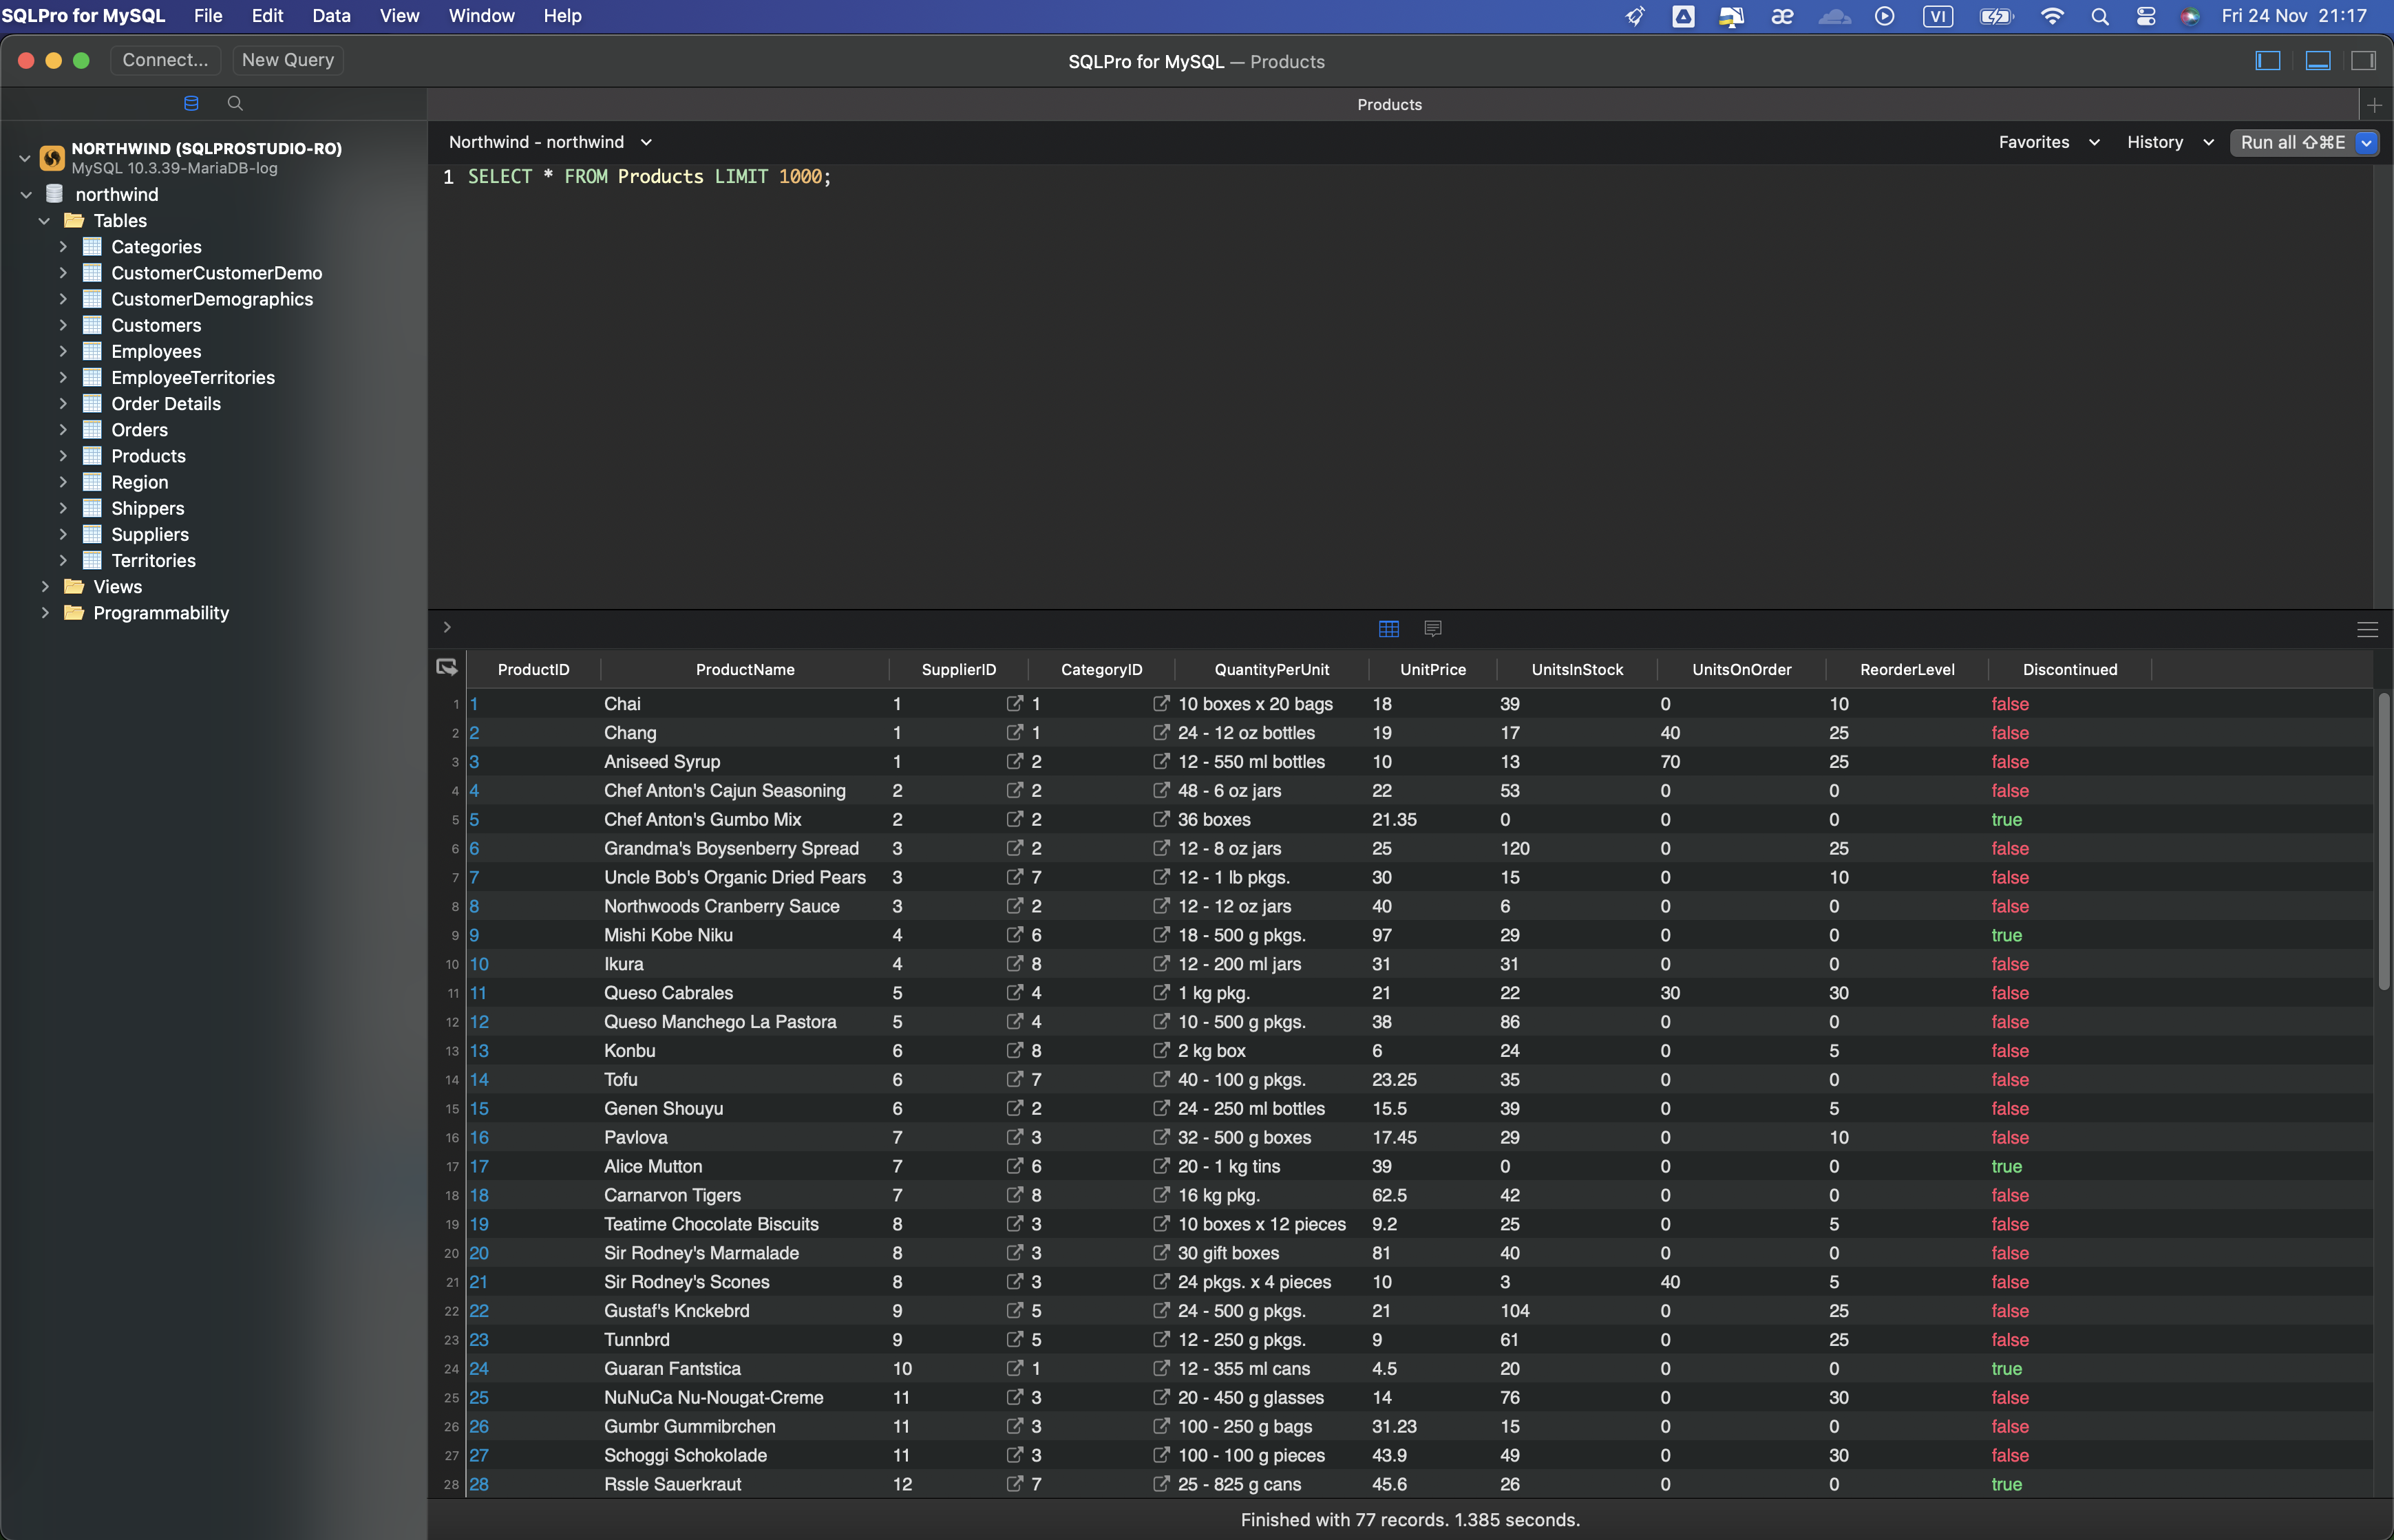
Task: Expand the Customers table node
Action: (x=63, y=324)
